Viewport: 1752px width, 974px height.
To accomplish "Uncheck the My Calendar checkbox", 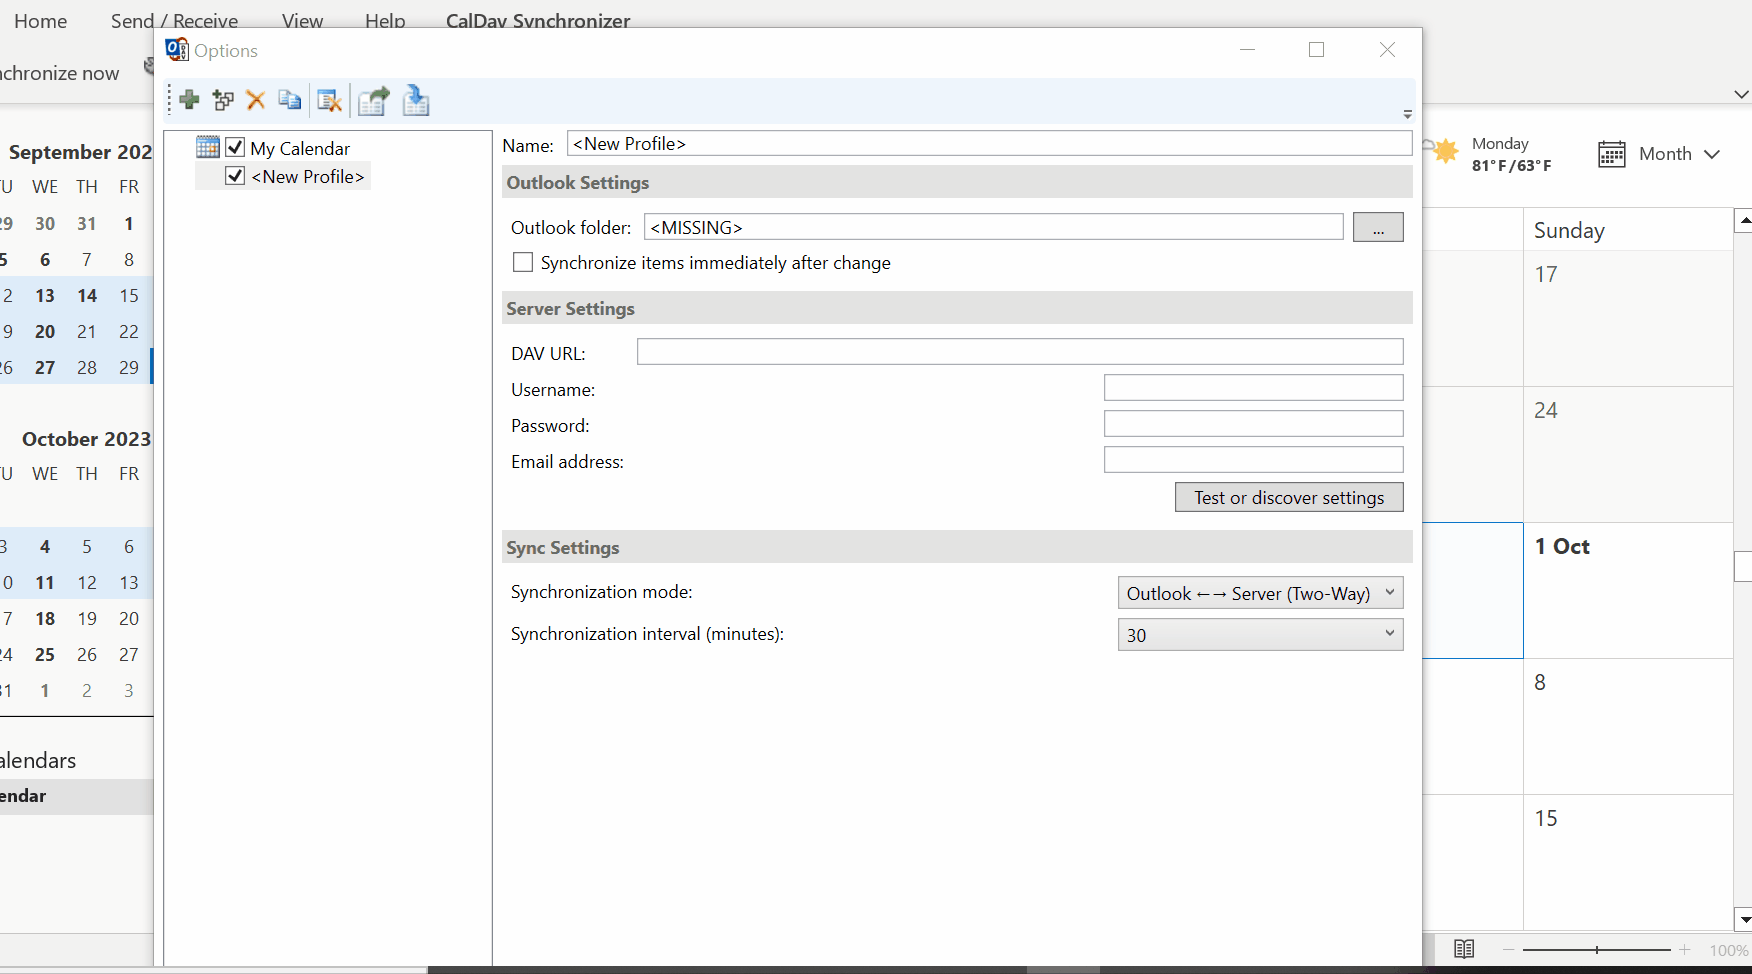I will click(x=235, y=146).
